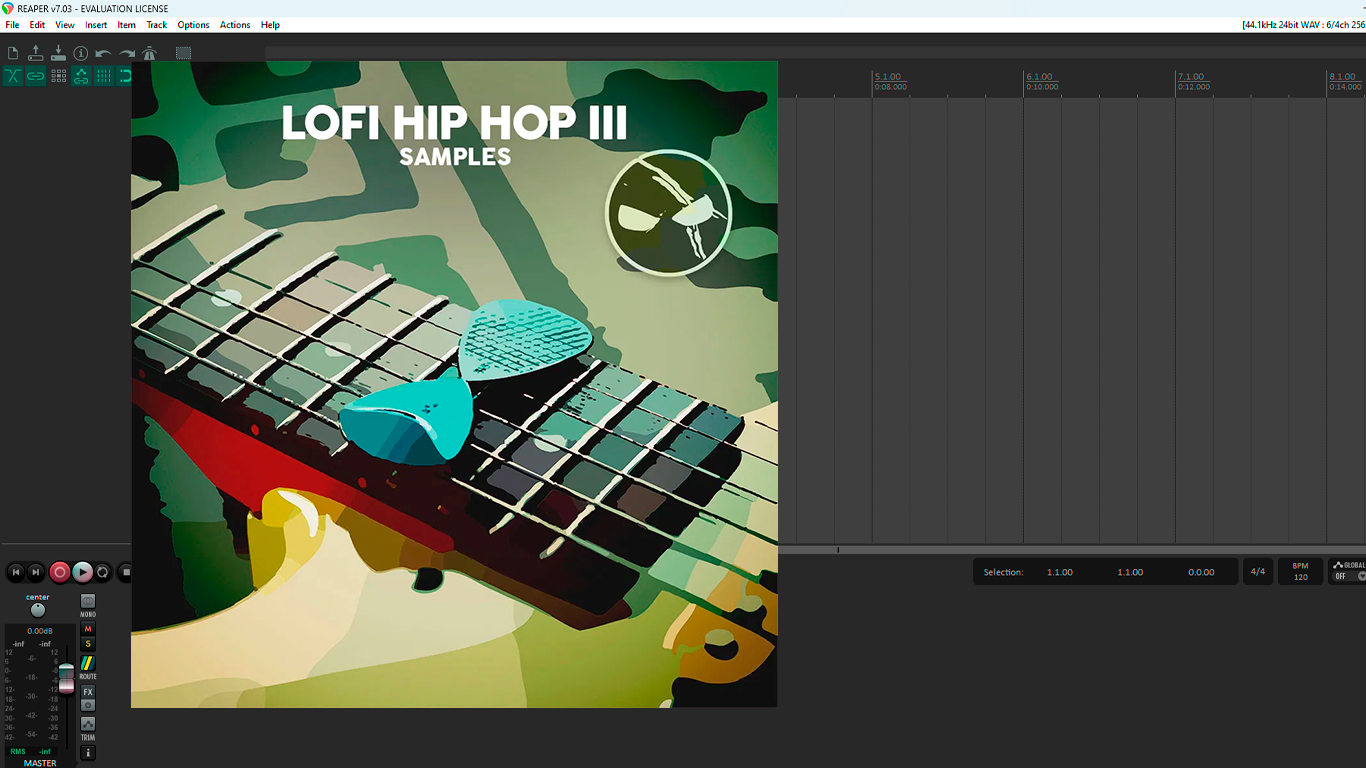The height and width of the screenshot is (768, 1366).
Task: Open the Options menu
Action: [193, 25]
